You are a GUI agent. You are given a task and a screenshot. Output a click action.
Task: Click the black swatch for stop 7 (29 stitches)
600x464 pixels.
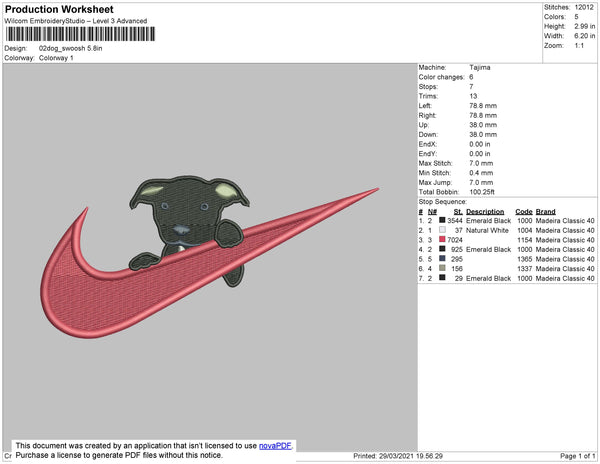click(442, 278)
